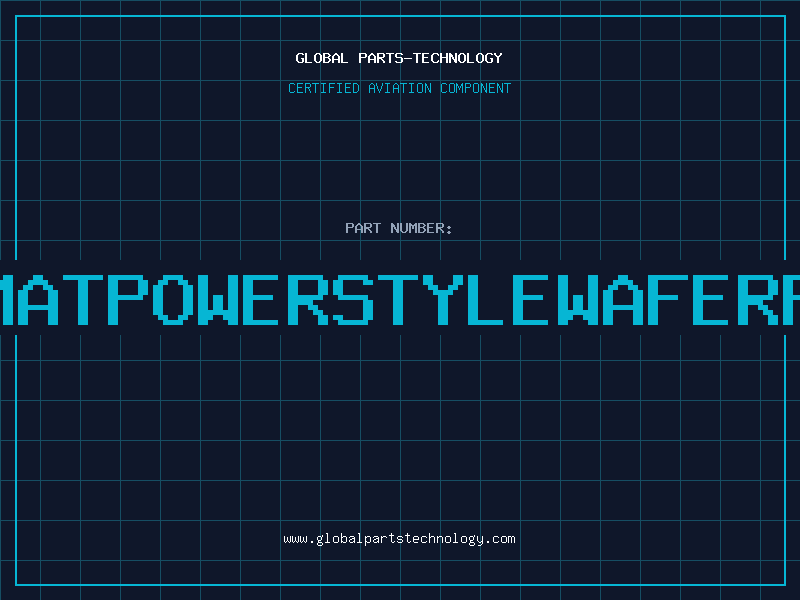The width and height of the screenshot is (800, 600).
Task: Click the word NUMBER: in the label
Action: (421, 228)
